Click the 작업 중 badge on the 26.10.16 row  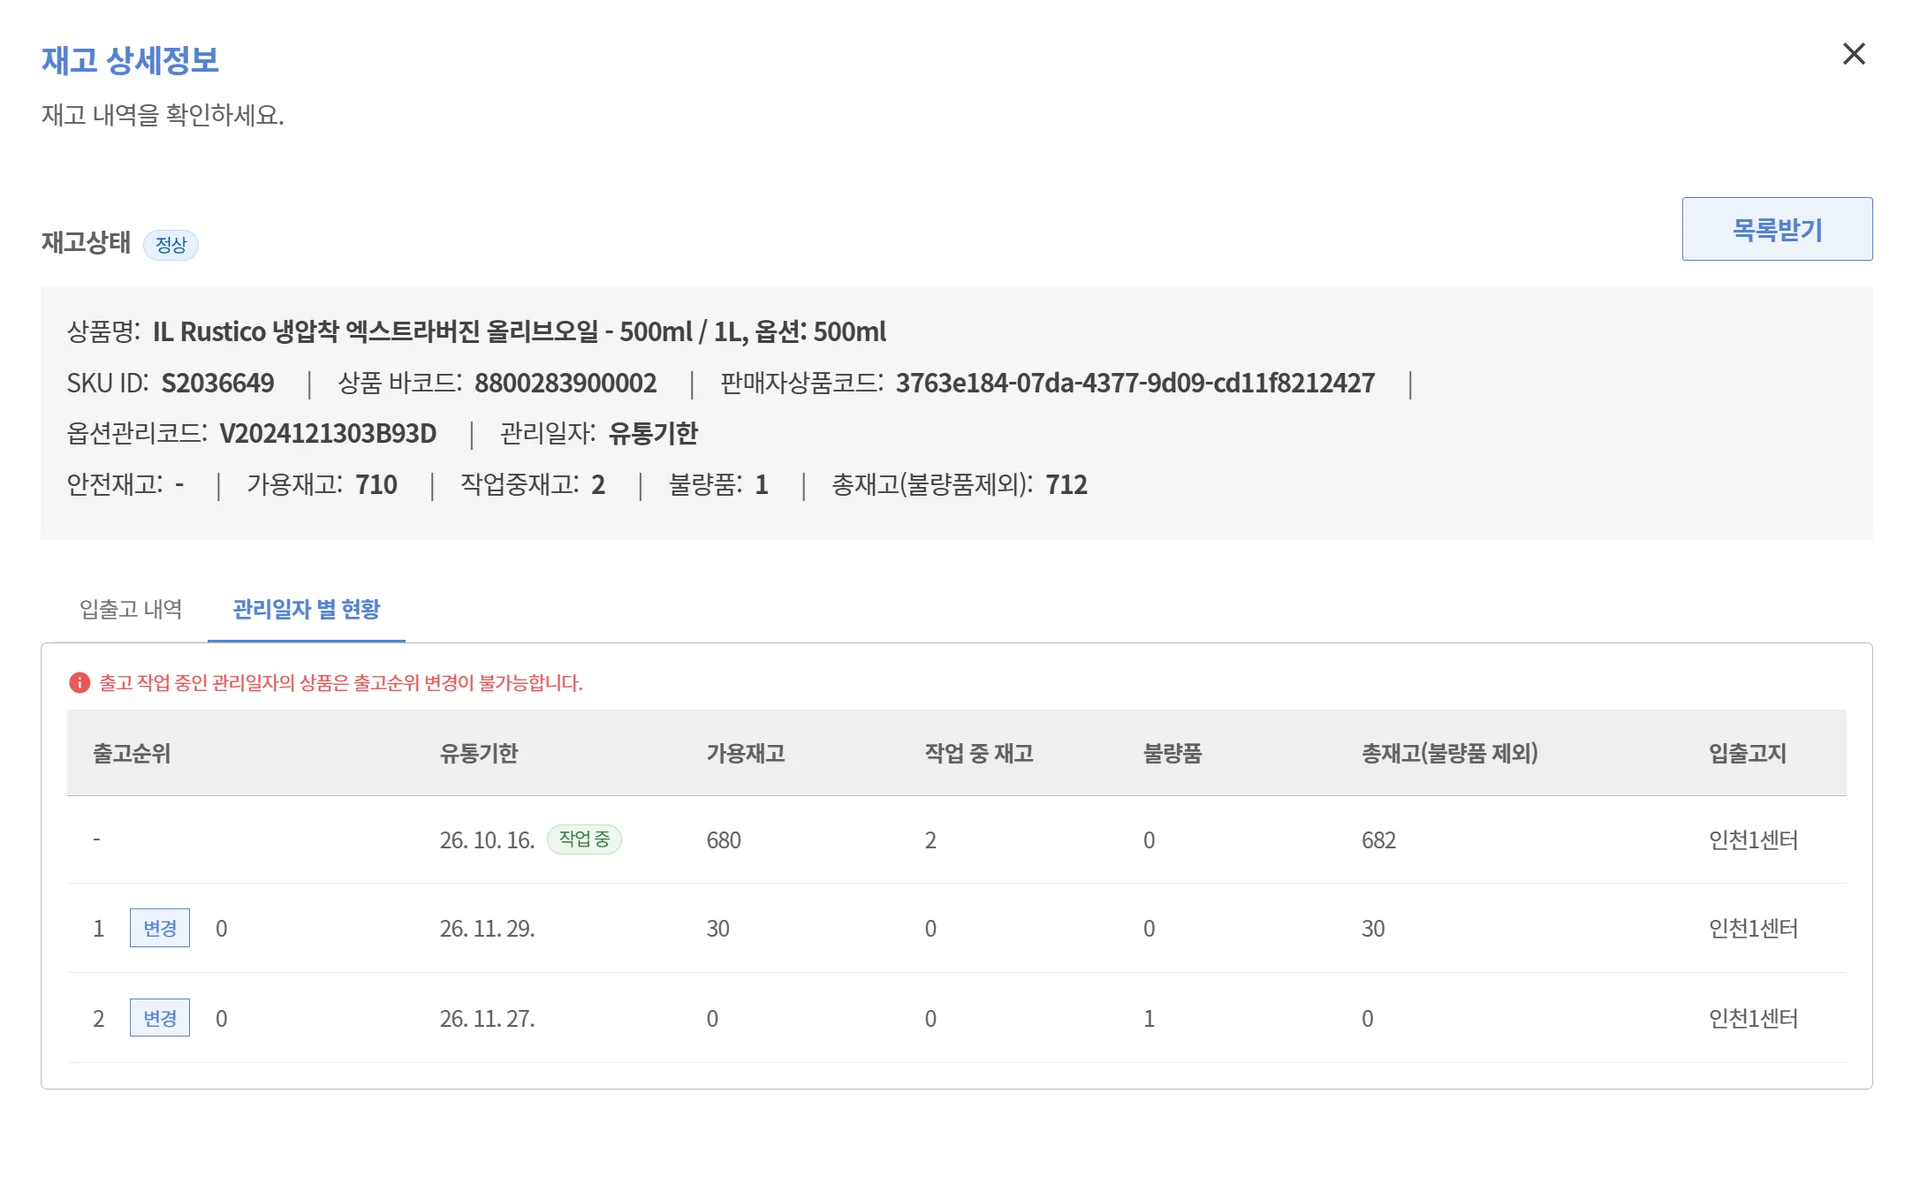pos(584,840)
